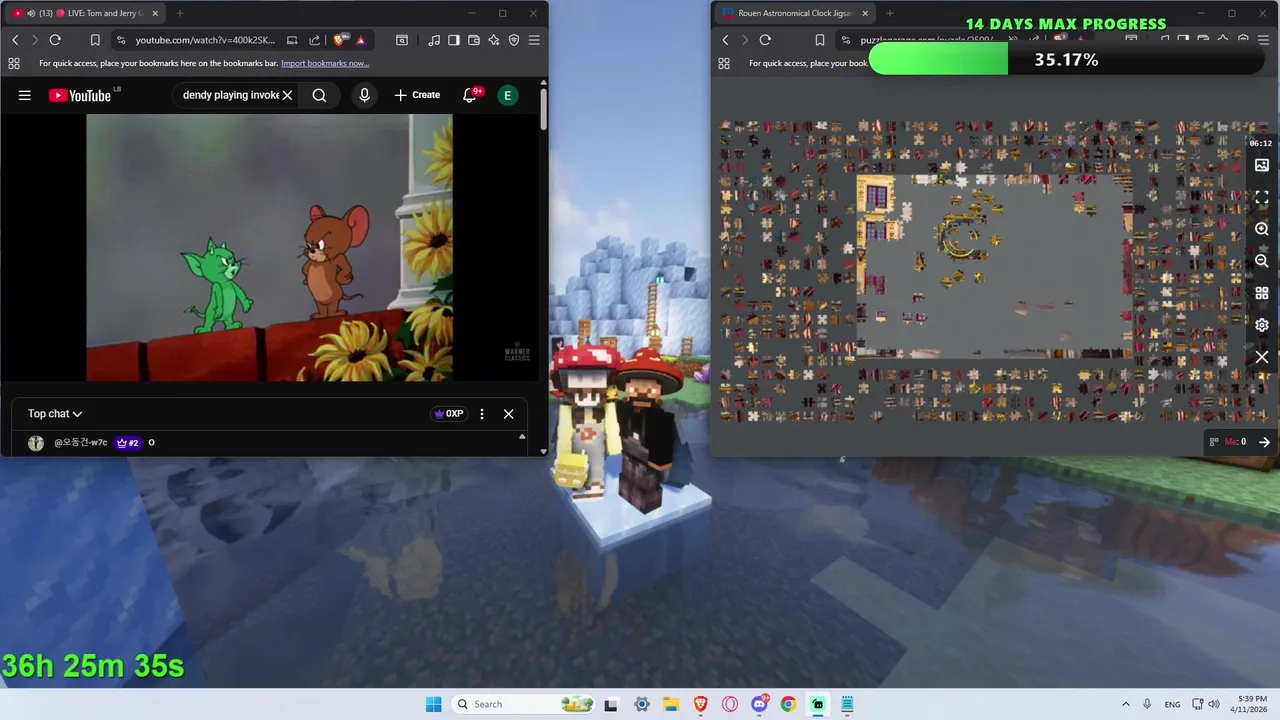Image resolution: width=1280 pixels, height=720 pixels.
Task: Zoom in on the jigsaw puzzle
Action: (1262, 229)
